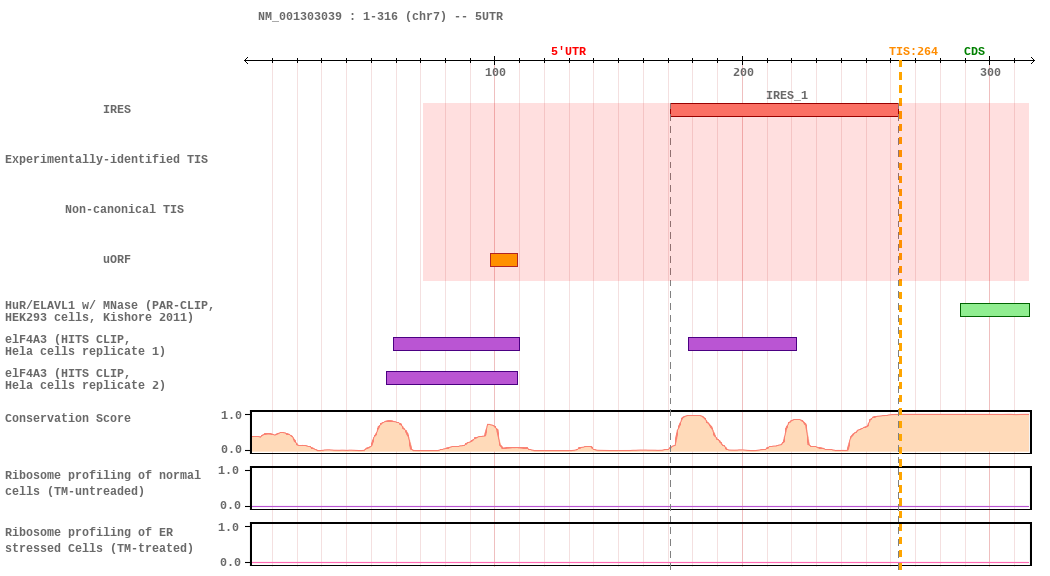Click the right purple bar in eIF4A3 replicate 1

[742, 344]
